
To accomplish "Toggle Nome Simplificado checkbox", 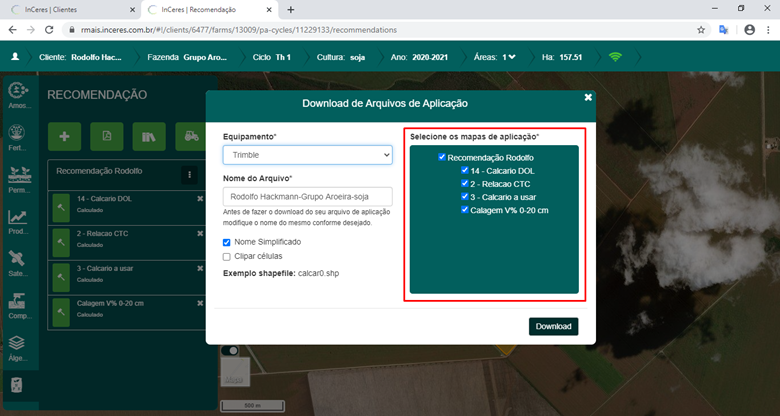I will [227, 242].
